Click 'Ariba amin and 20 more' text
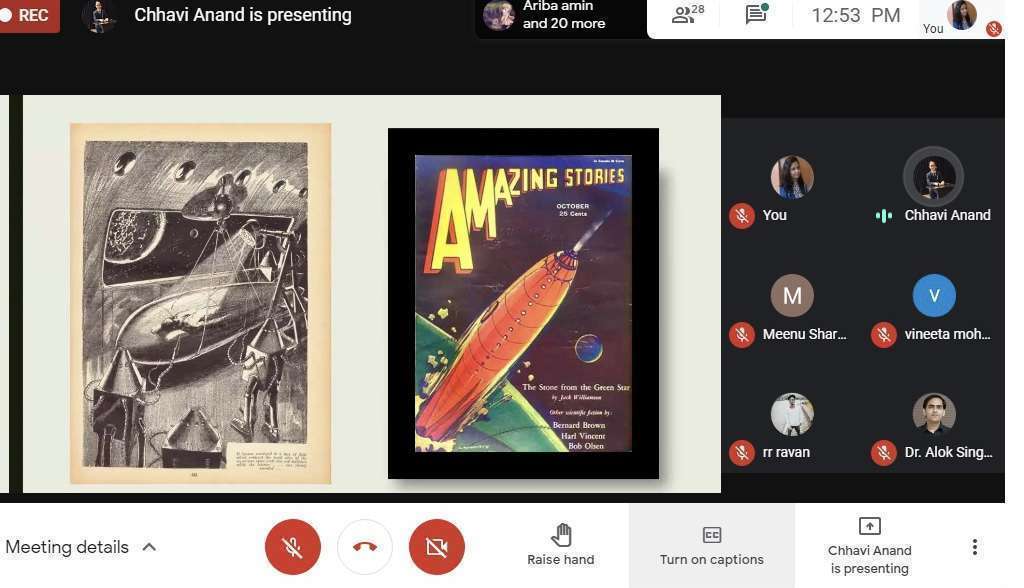Image resolution: width=1024 pixels, height=588 pixels. coord(564,14)
